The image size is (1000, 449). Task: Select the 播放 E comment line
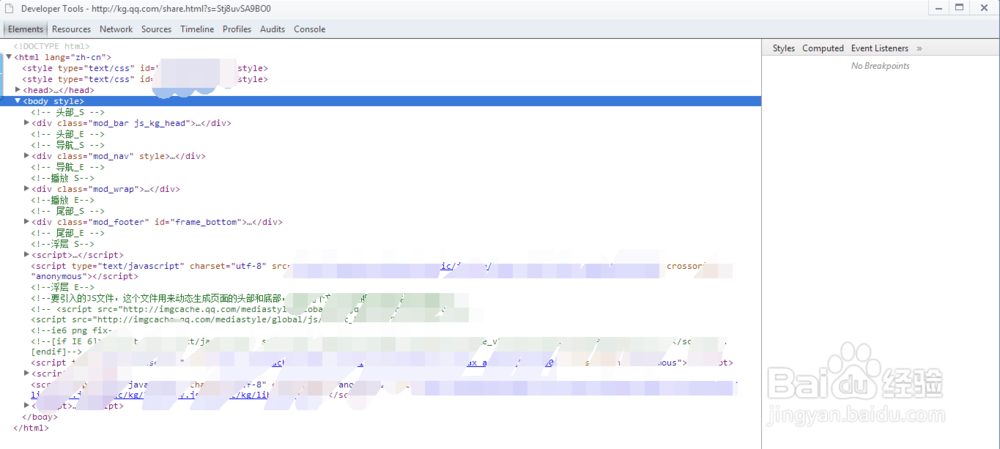coord(62,200)
